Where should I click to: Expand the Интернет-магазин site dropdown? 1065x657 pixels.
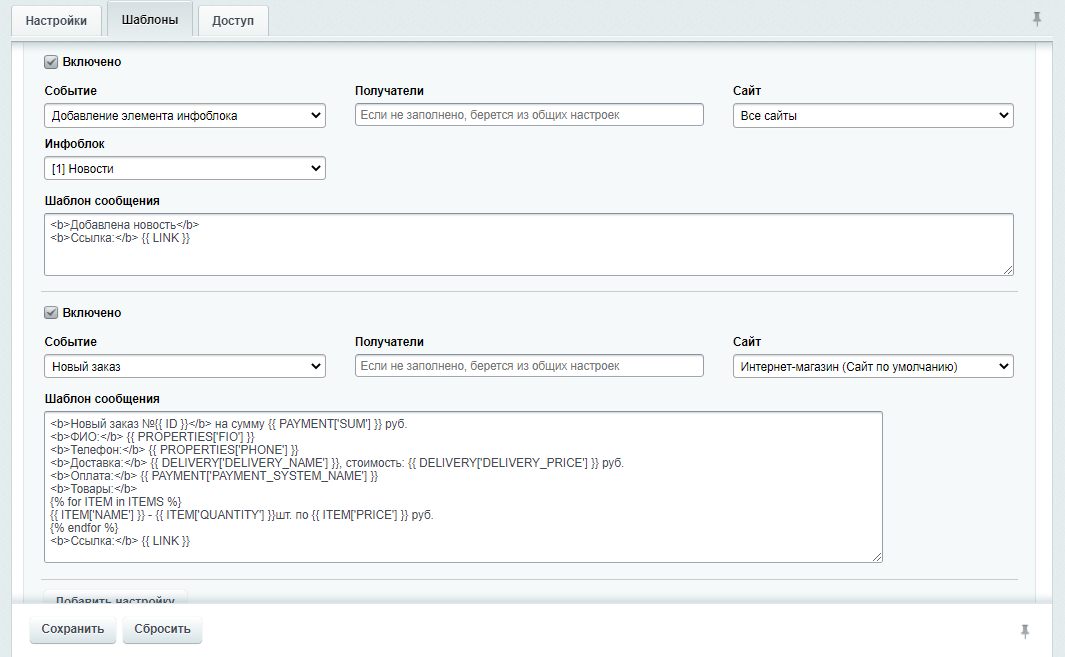point(873,367)
